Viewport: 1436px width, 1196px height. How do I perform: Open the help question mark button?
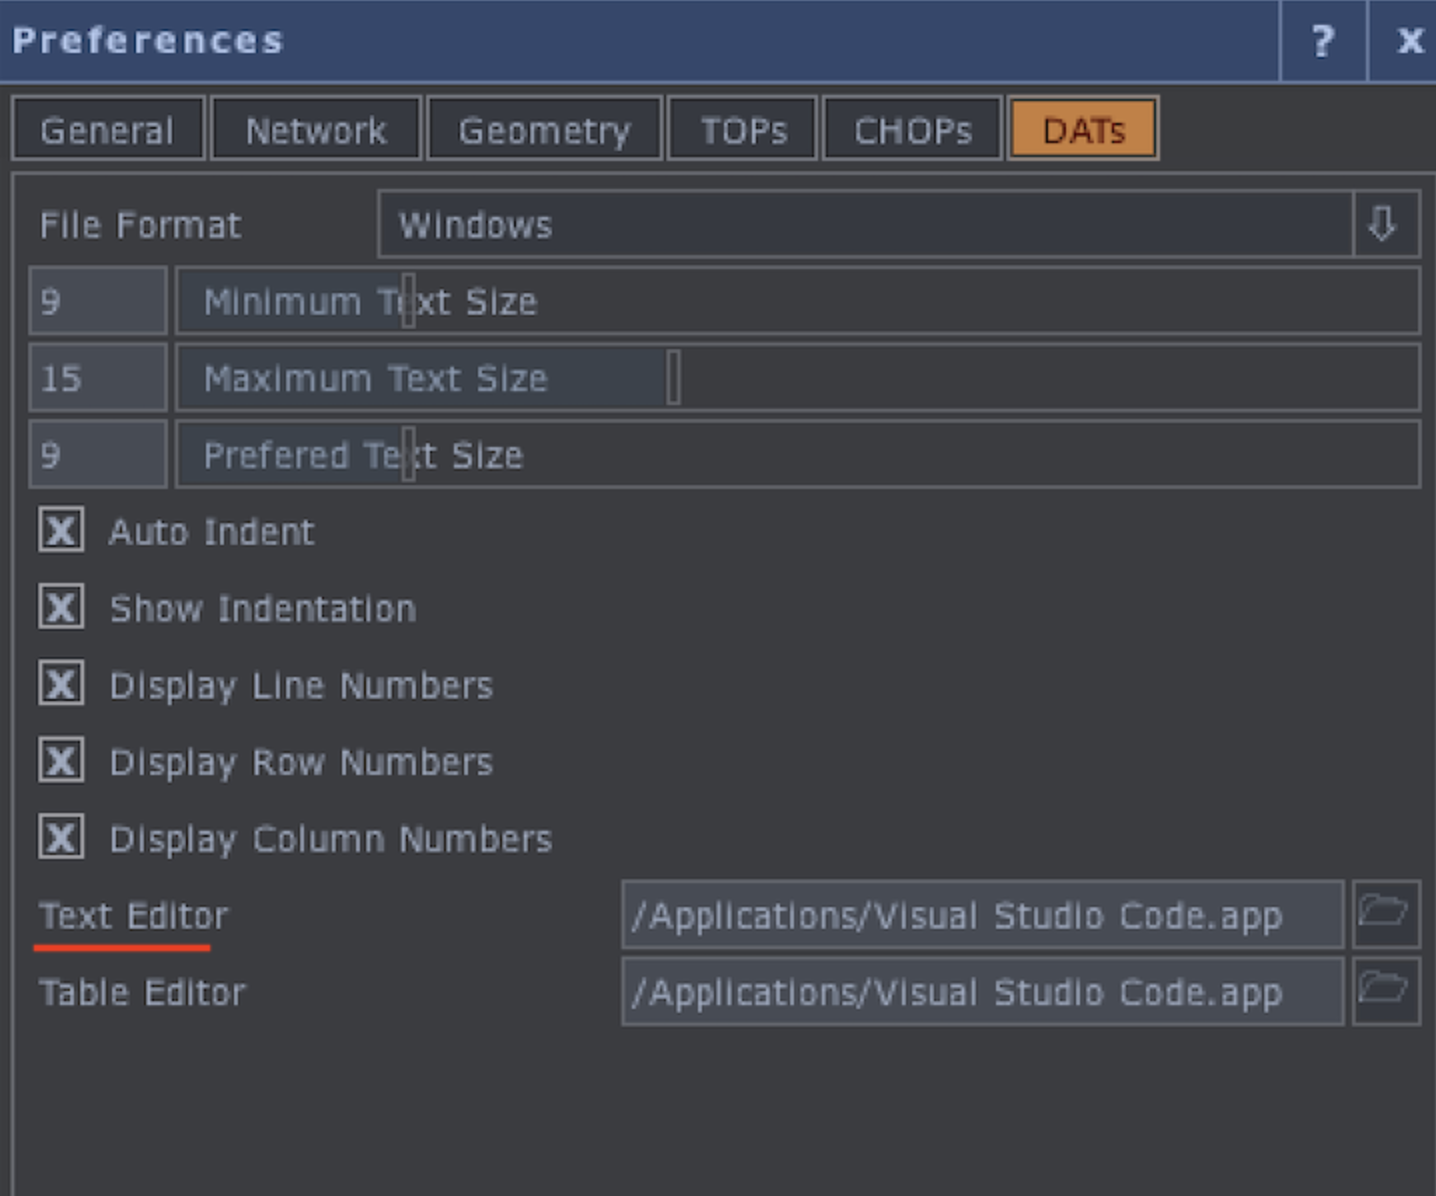coord(1323,41)
